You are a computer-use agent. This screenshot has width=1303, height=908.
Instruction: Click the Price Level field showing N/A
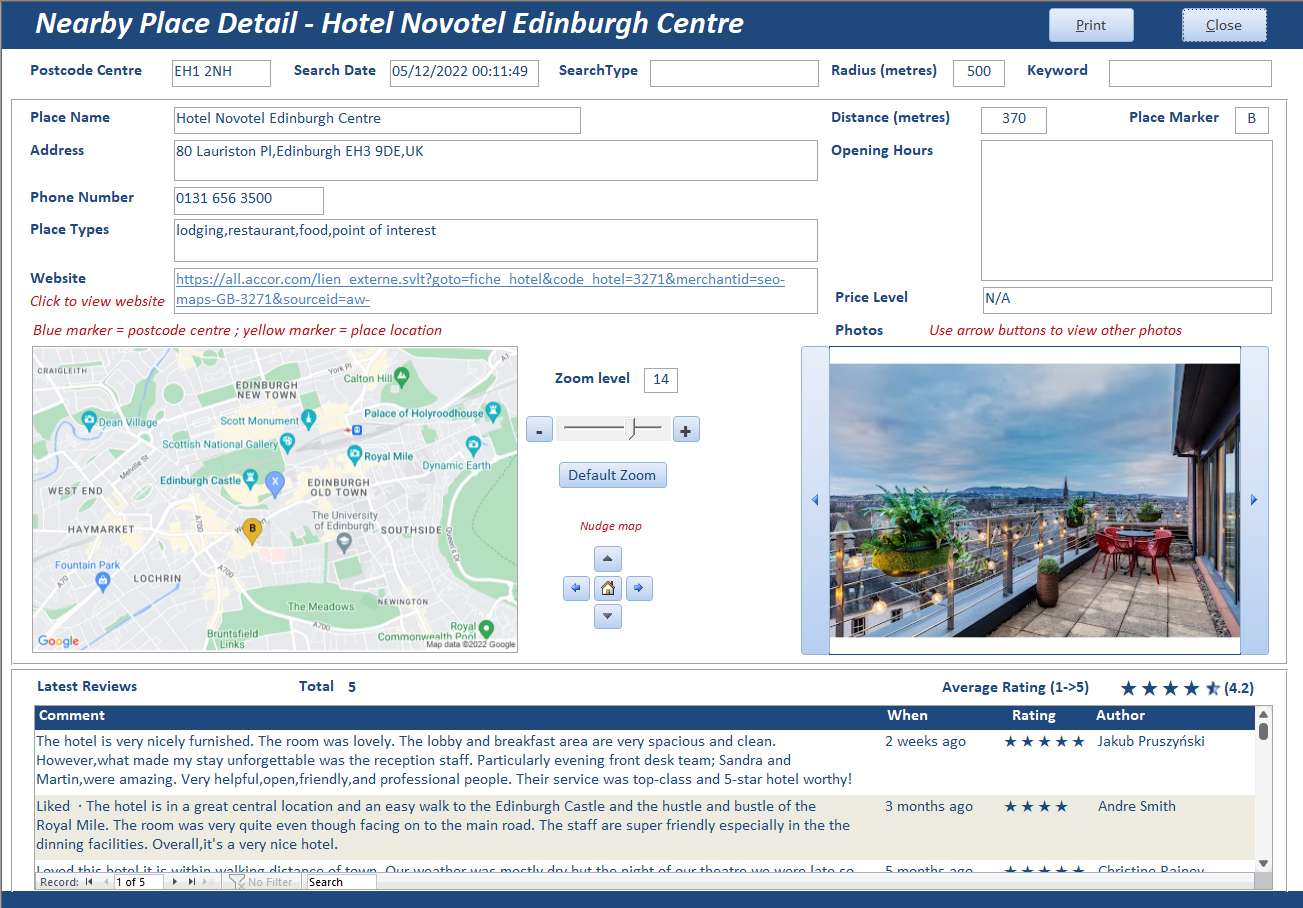pos(1127,300)
